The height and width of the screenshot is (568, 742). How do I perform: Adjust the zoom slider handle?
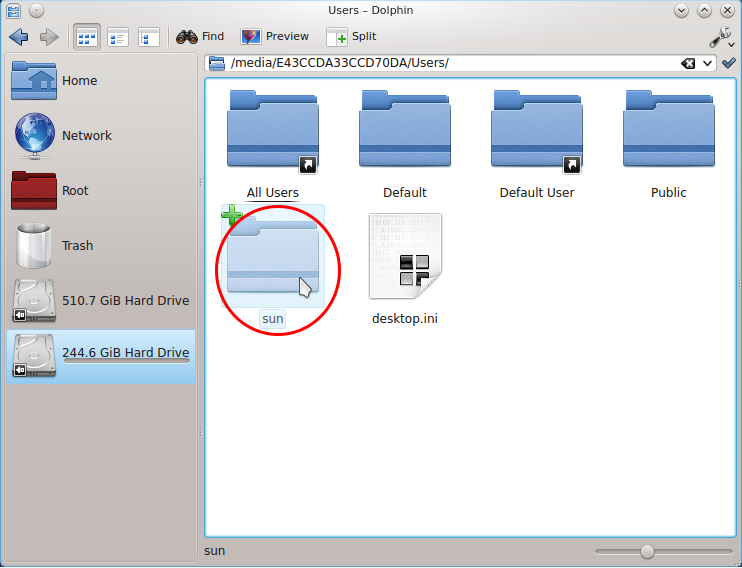click(647, 551)
